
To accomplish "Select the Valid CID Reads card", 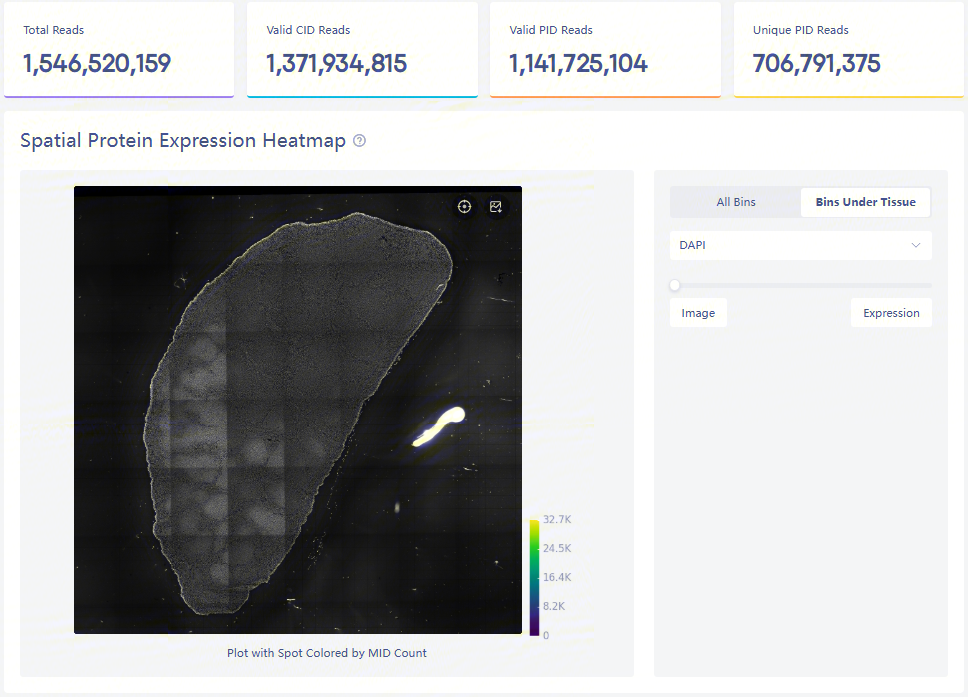I will point(362,50).
